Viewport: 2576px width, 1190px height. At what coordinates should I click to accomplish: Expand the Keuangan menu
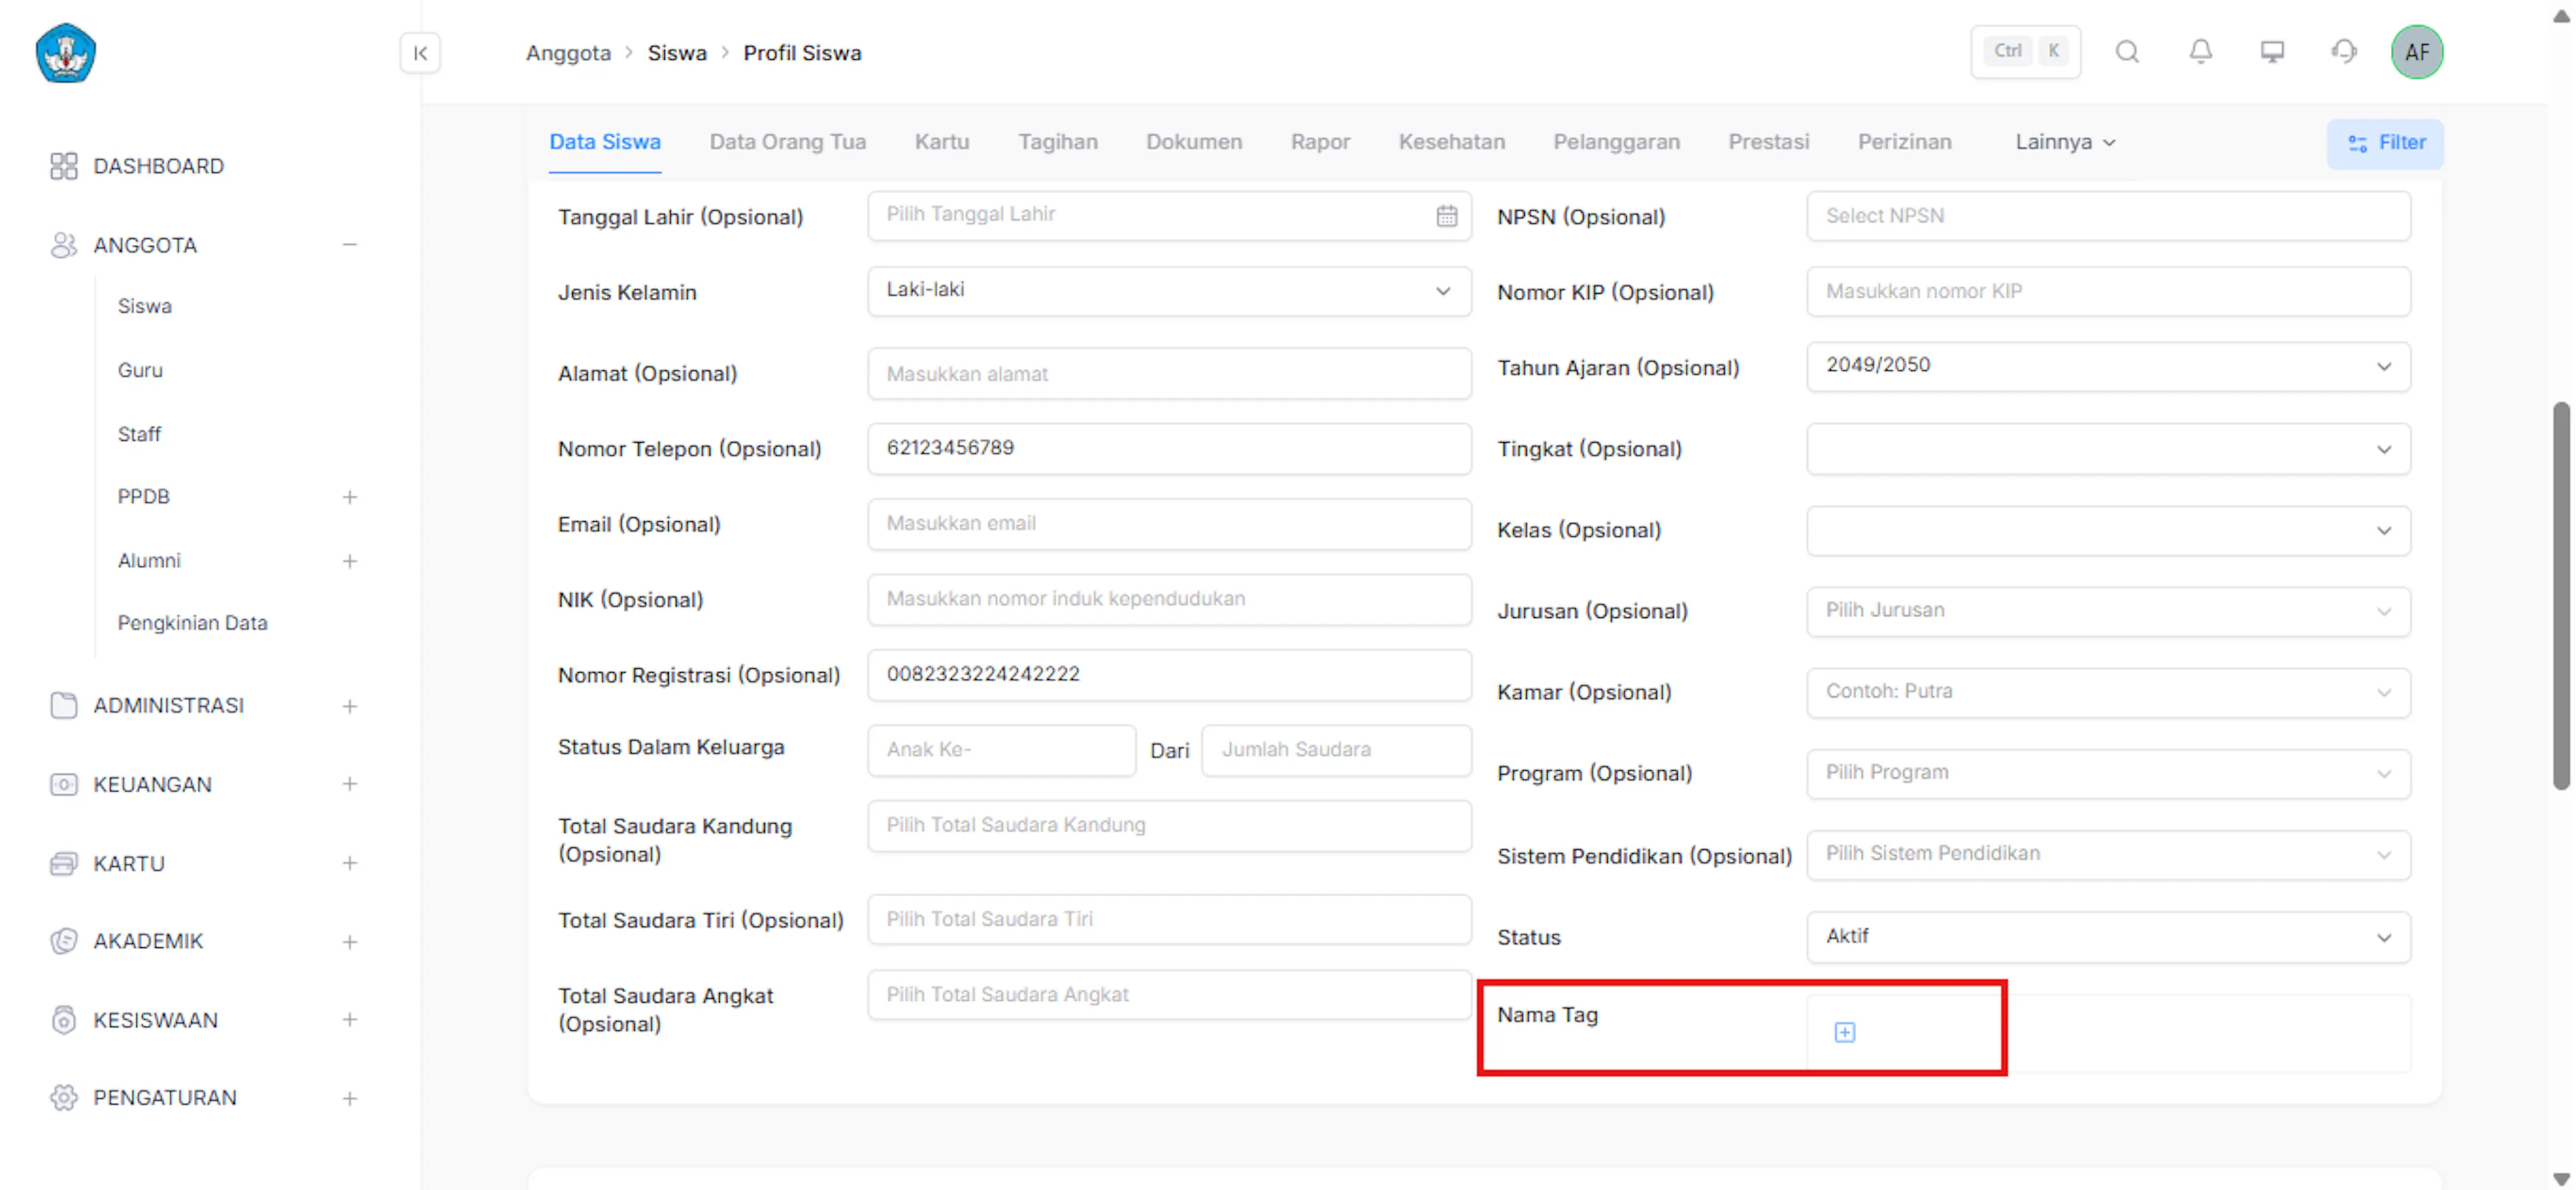350,784
